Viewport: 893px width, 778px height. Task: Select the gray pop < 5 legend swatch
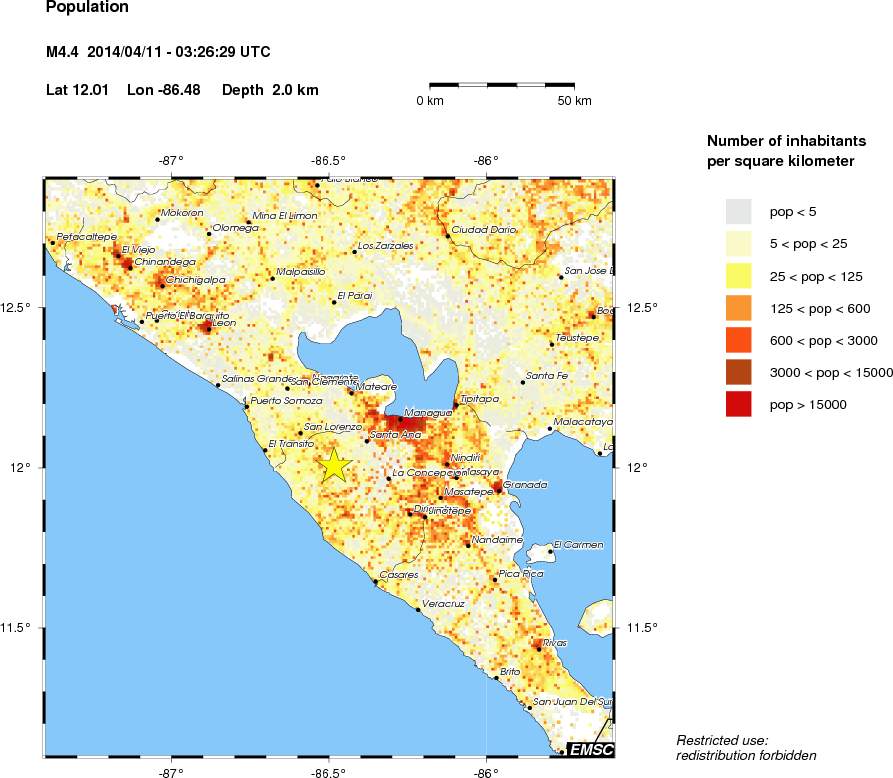click(x=737, y=211)
